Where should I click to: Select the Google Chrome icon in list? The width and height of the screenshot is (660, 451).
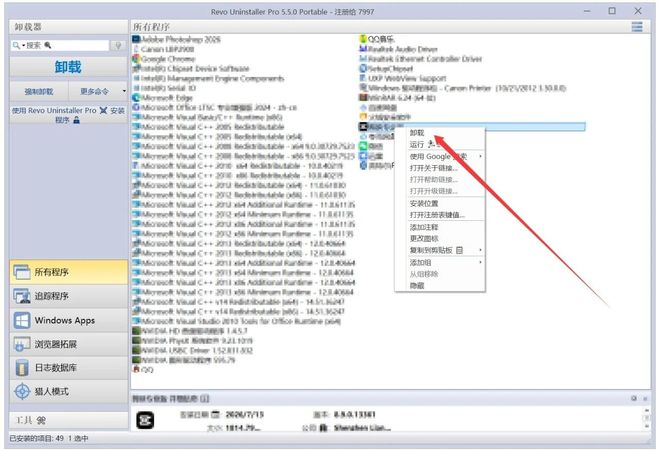click(x=136, y=59)
